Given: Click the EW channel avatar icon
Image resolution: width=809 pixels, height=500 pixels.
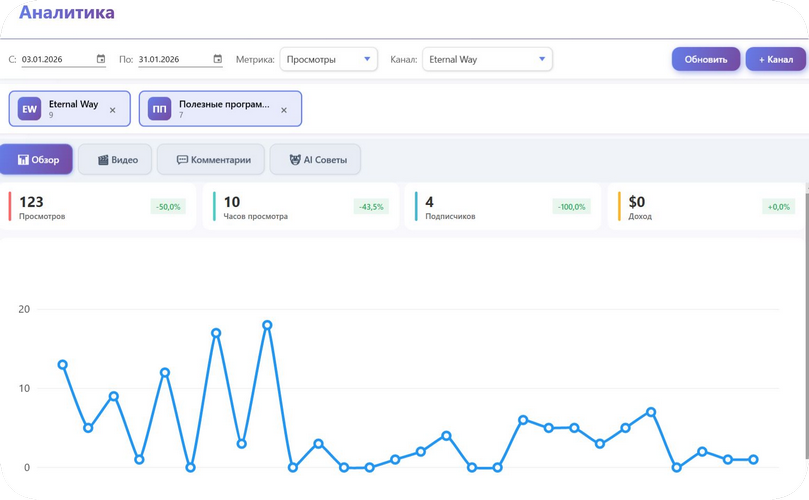Looking at the screenshot, I should pyautogui.click(x=30, y=109).
